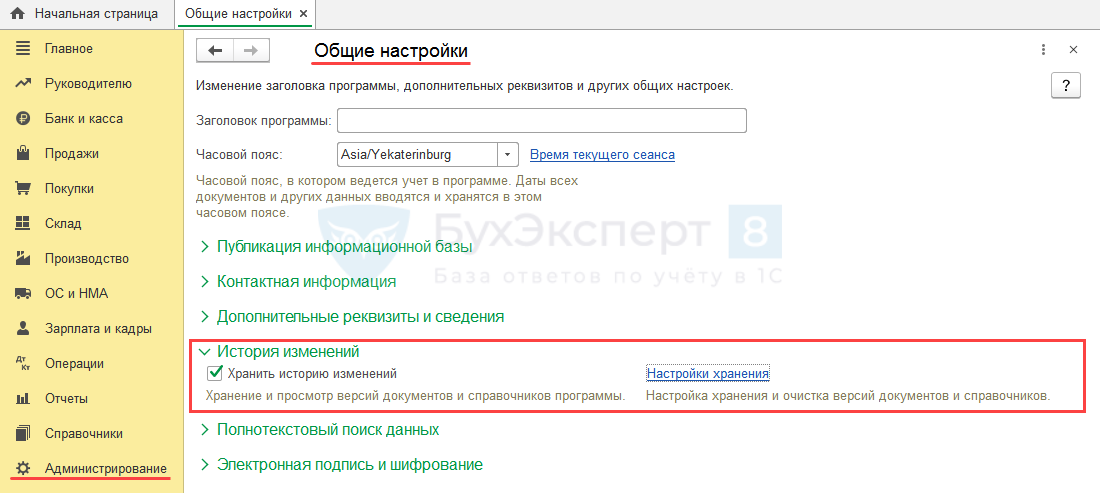Expand Полнотекстовый поиск данных section
The height and width of the screenshot is (493, 1100).
tap(327, 430)
